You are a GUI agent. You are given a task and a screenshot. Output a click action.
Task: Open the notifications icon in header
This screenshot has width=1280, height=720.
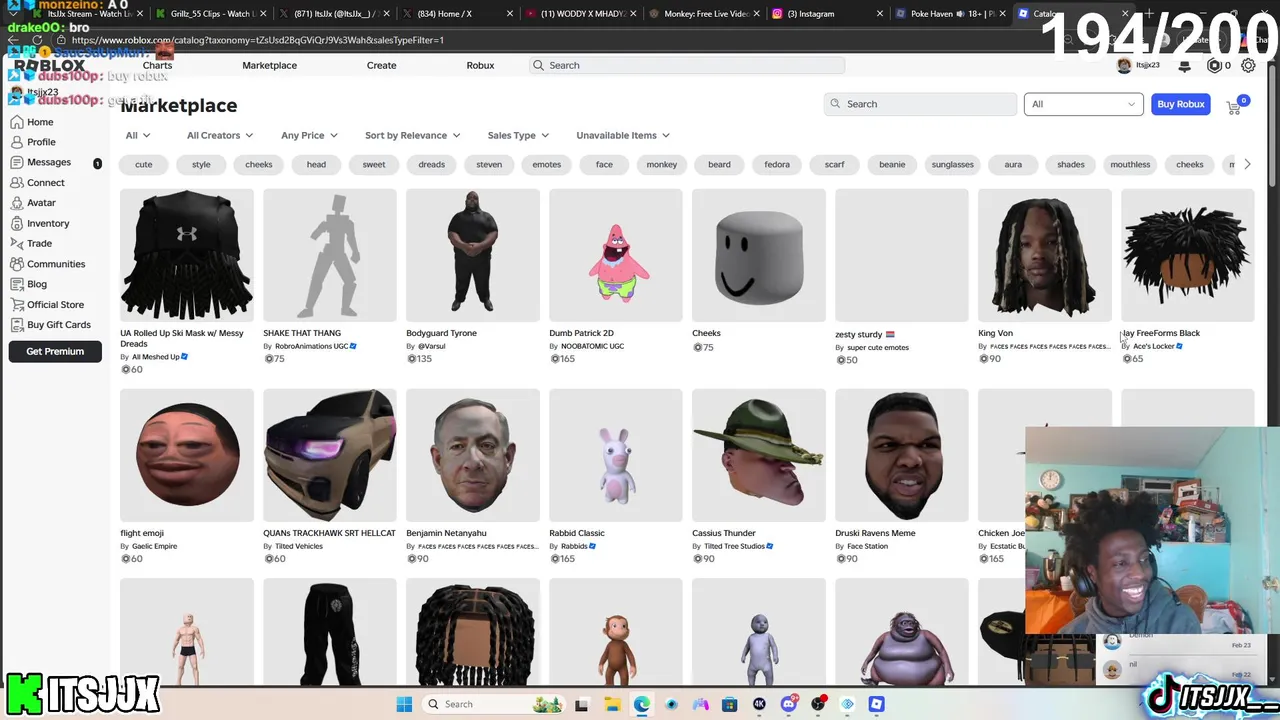[x=1185, y=66]
